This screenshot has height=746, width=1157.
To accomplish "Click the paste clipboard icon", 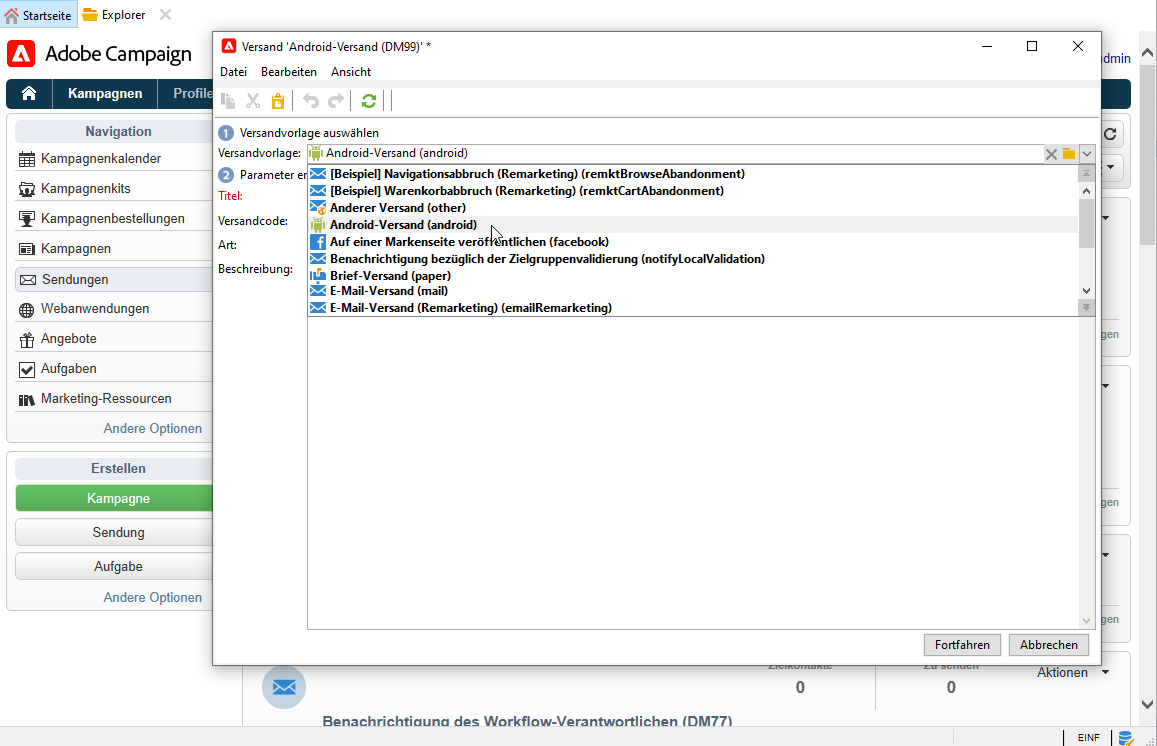I will (277, 100).
